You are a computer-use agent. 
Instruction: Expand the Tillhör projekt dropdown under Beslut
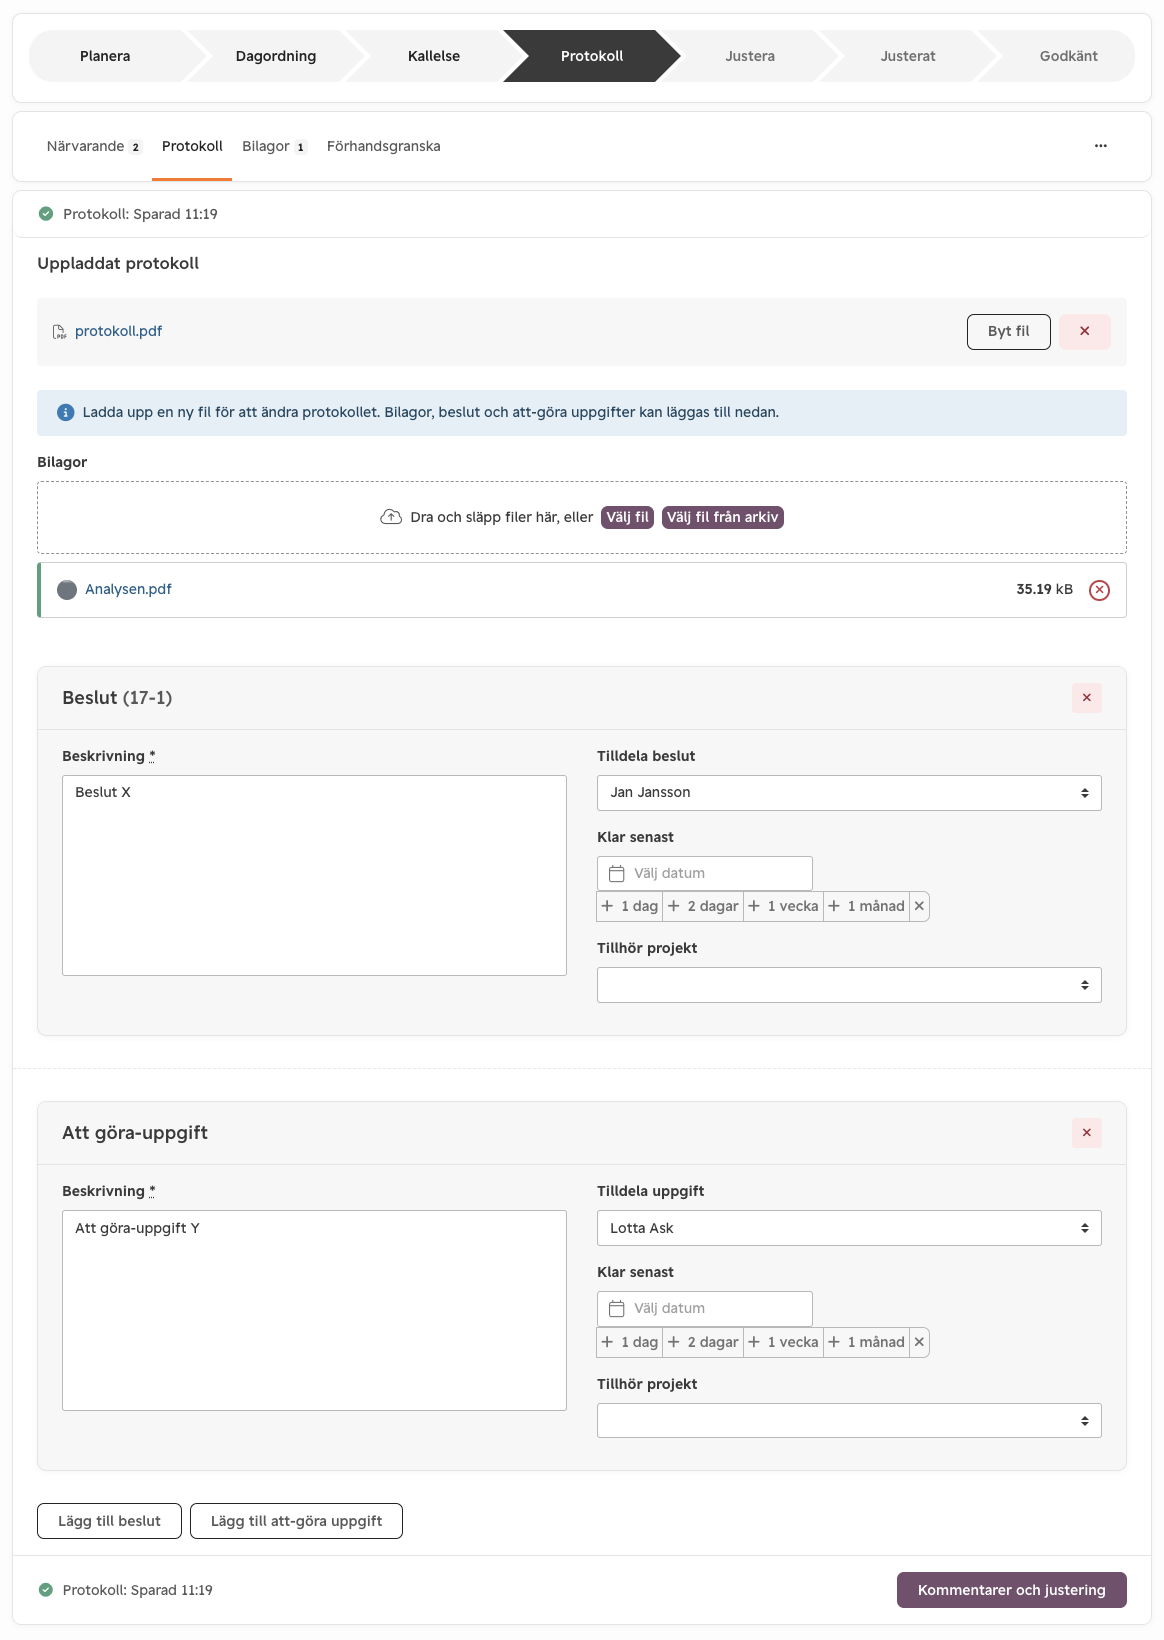pos(849,985)
